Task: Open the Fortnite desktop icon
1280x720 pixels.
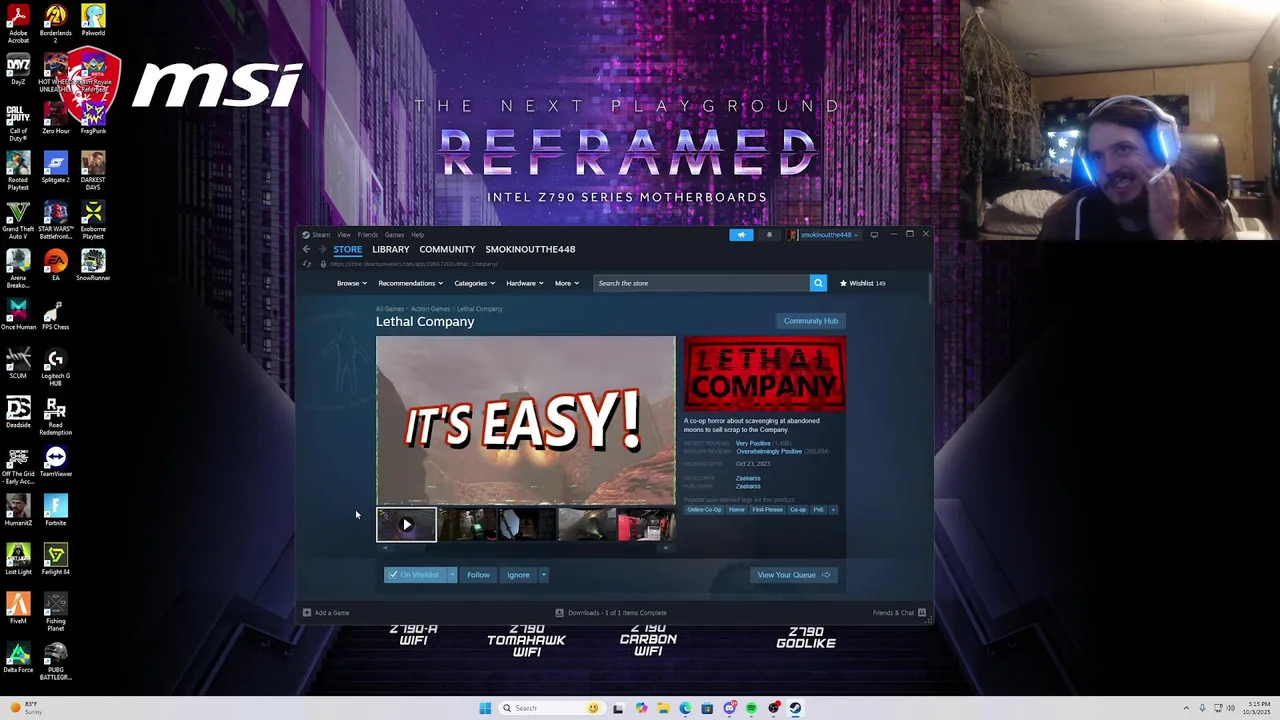Action: pos(56,510)
